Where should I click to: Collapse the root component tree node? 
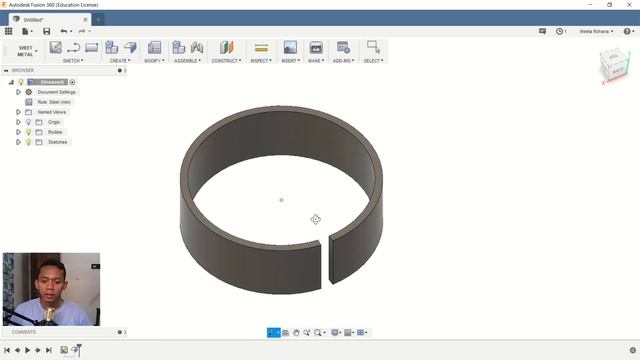pyautogui.click(x=11, y=82)
